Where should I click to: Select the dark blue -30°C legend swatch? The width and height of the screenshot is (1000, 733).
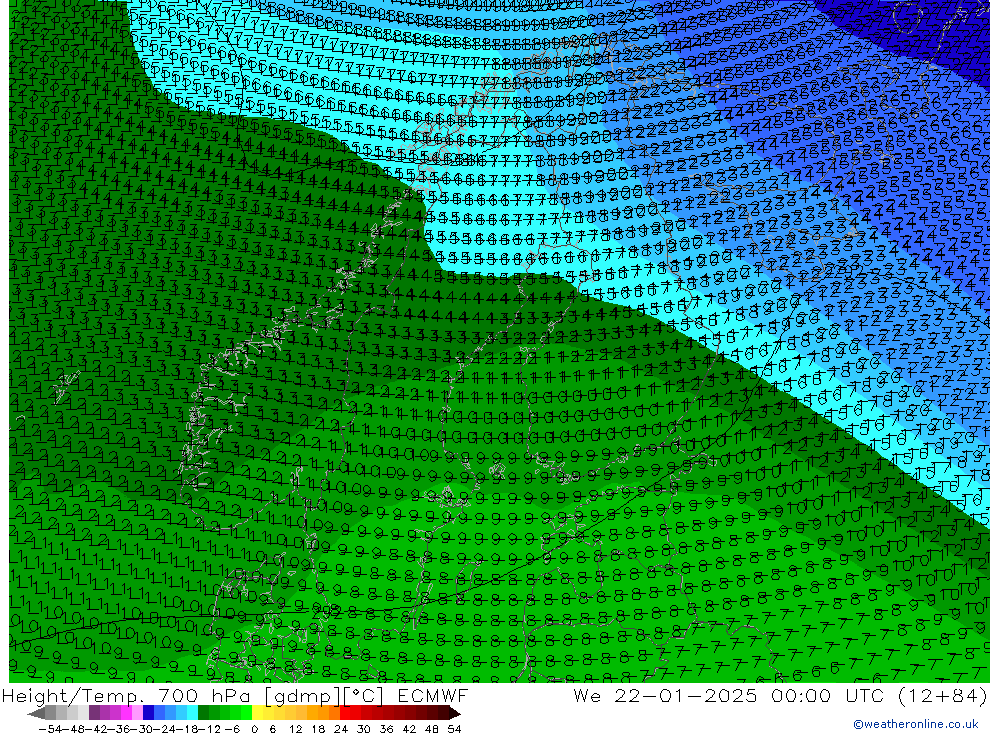pos(148,714)
